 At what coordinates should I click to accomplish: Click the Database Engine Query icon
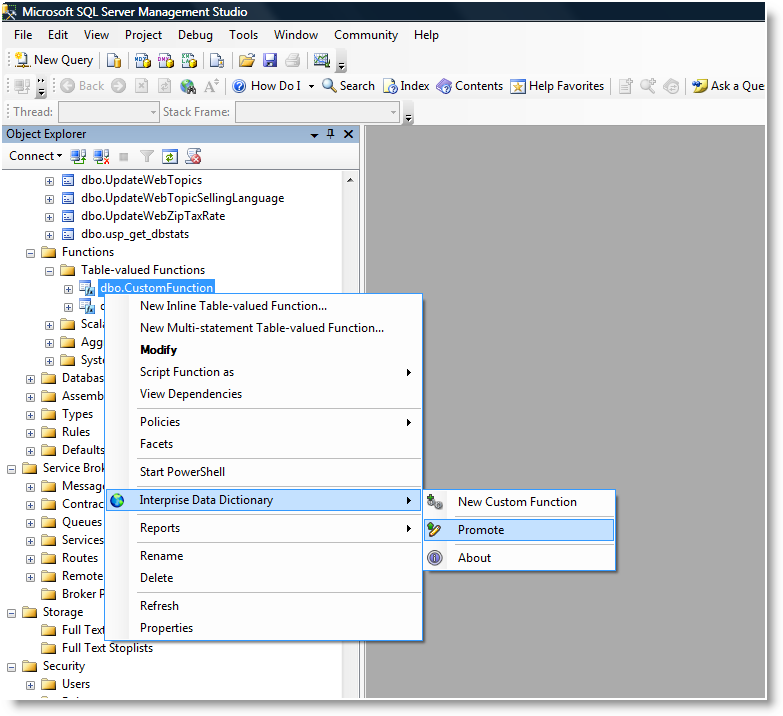114,60
